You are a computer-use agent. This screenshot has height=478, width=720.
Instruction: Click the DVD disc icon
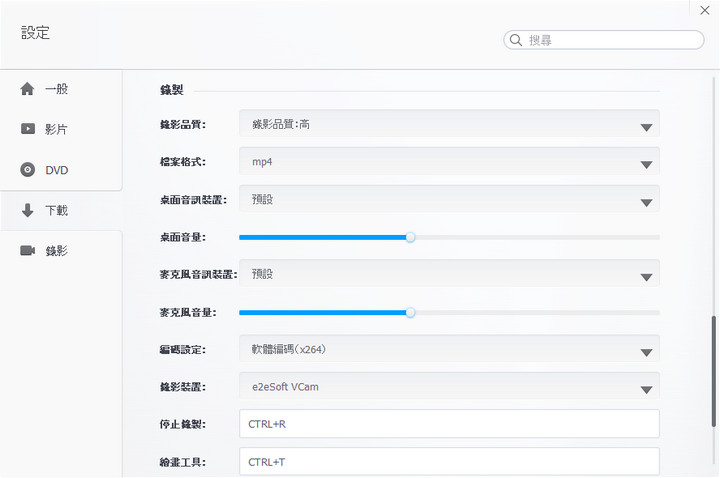[x=28, y=170]
